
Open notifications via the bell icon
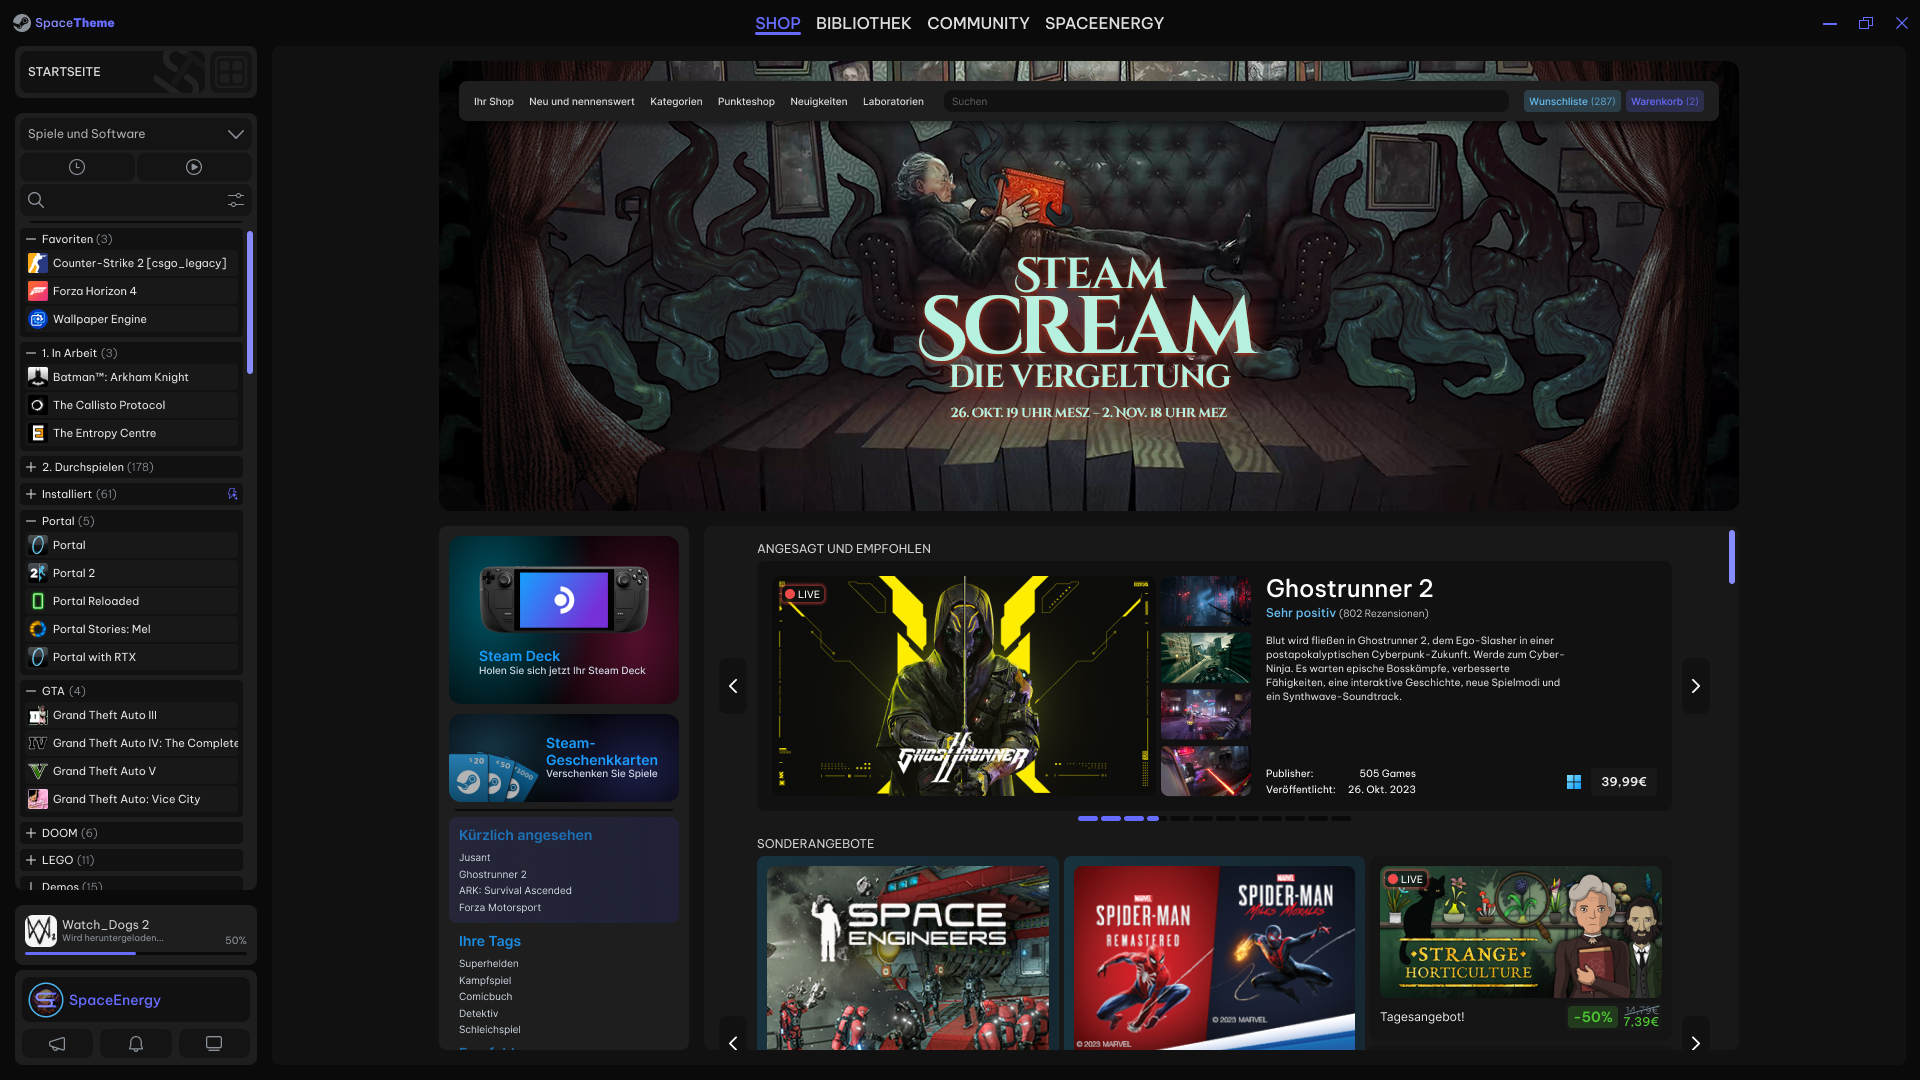pyautogui.click(x=135, y=1043)
